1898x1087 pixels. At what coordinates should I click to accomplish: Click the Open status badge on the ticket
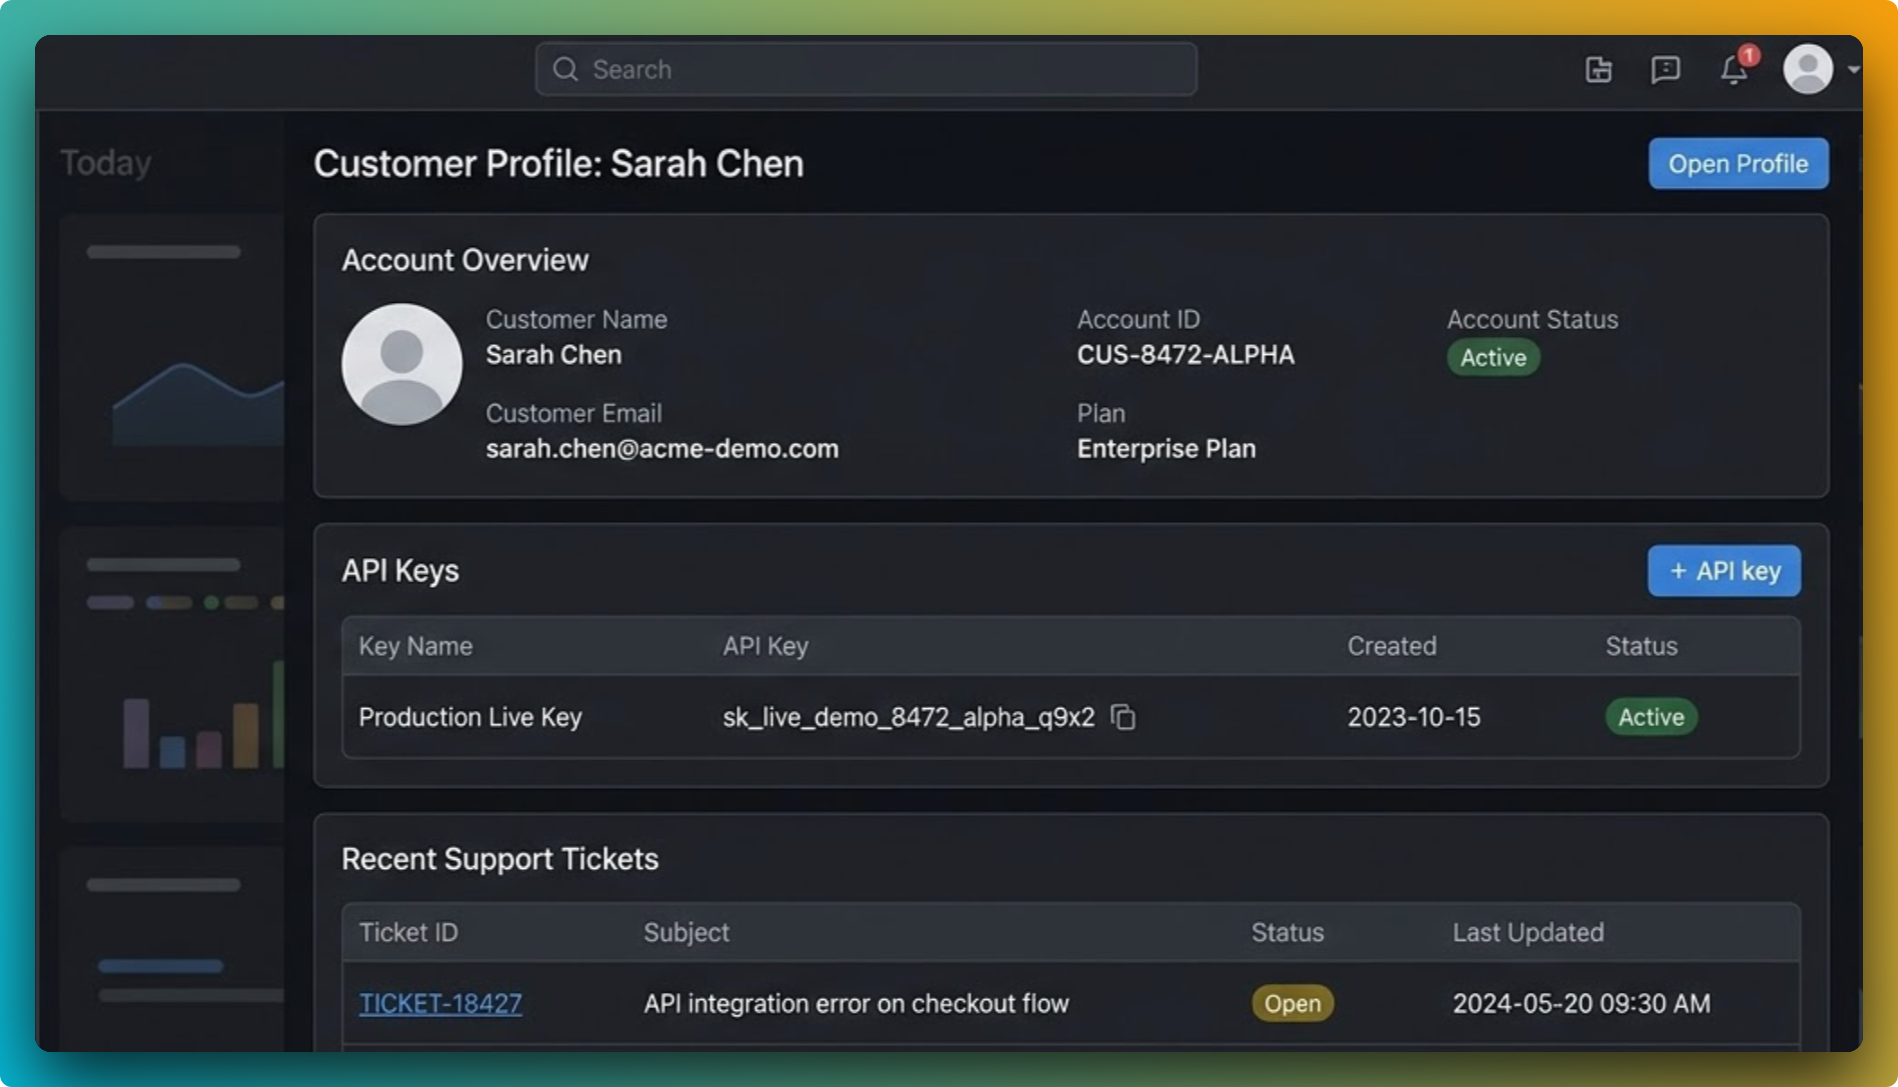(1291, 1003)
